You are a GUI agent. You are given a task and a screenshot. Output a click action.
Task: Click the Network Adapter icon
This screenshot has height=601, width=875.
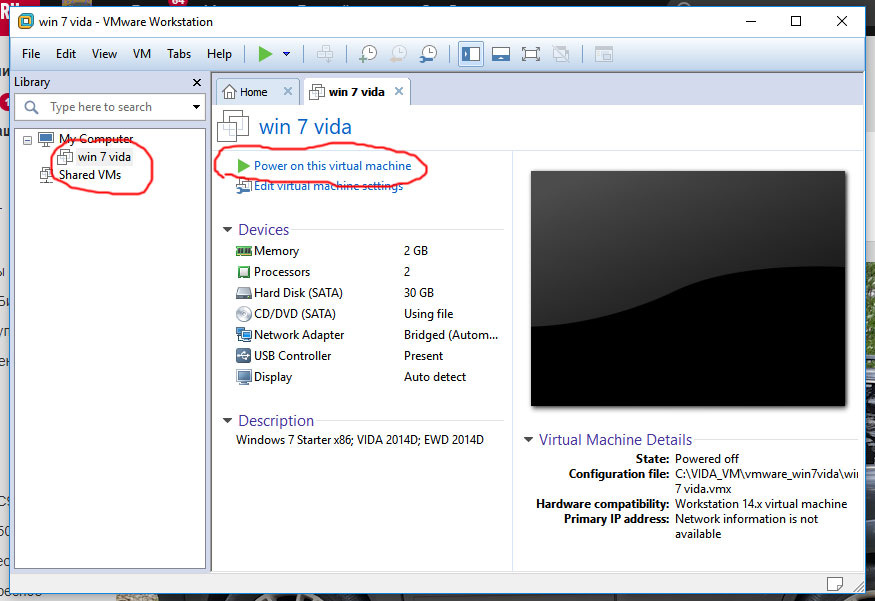[x=243, y=335]
